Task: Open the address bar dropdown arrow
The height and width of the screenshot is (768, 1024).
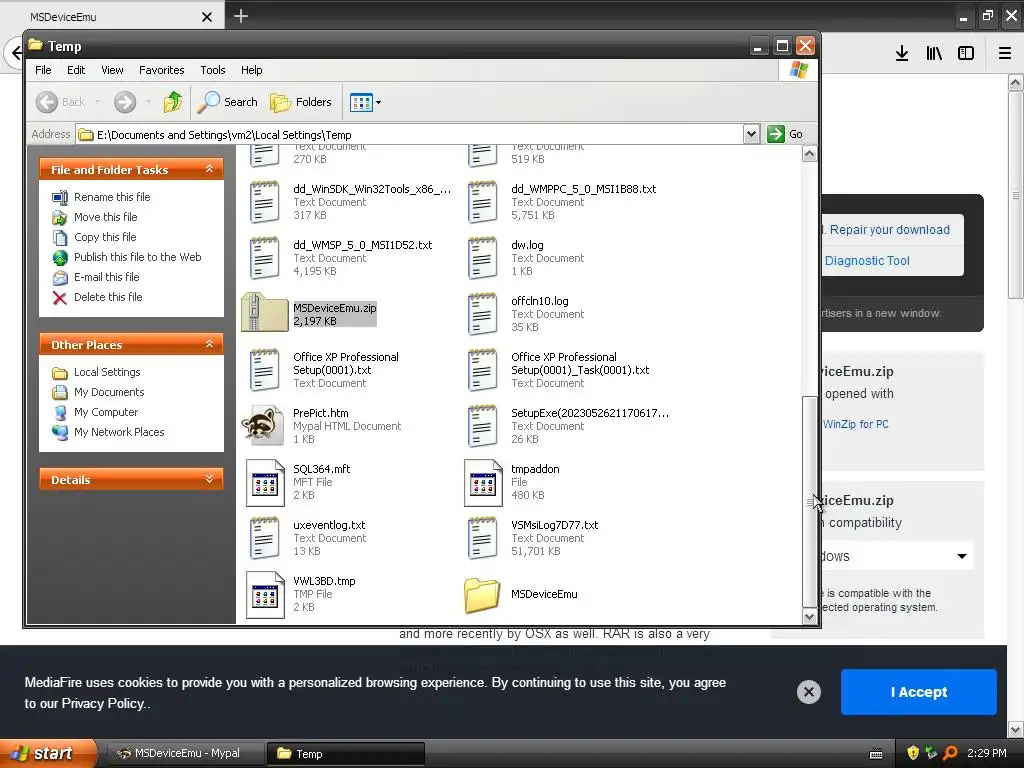Action: coord(751,134)
